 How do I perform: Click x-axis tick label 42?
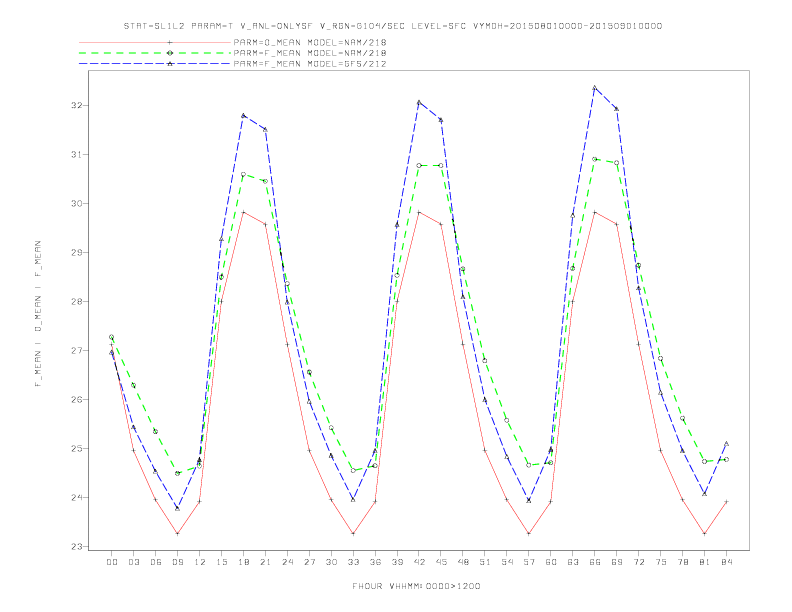(419, 562)
